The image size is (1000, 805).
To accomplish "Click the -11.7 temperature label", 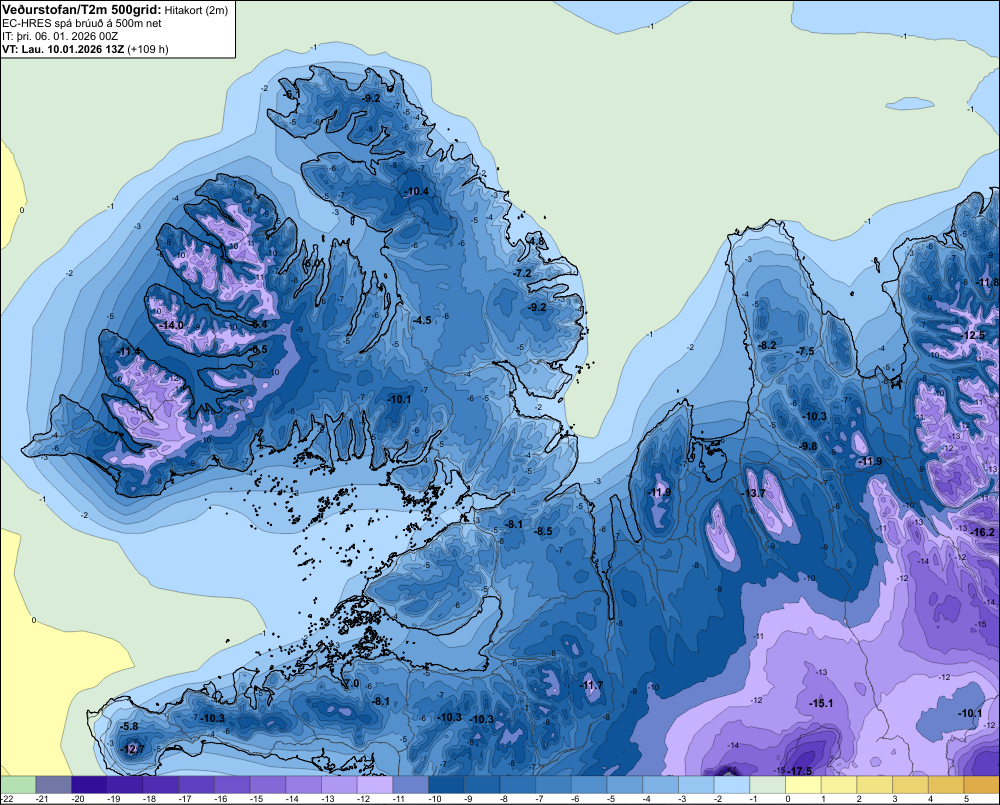I will 591,685.
